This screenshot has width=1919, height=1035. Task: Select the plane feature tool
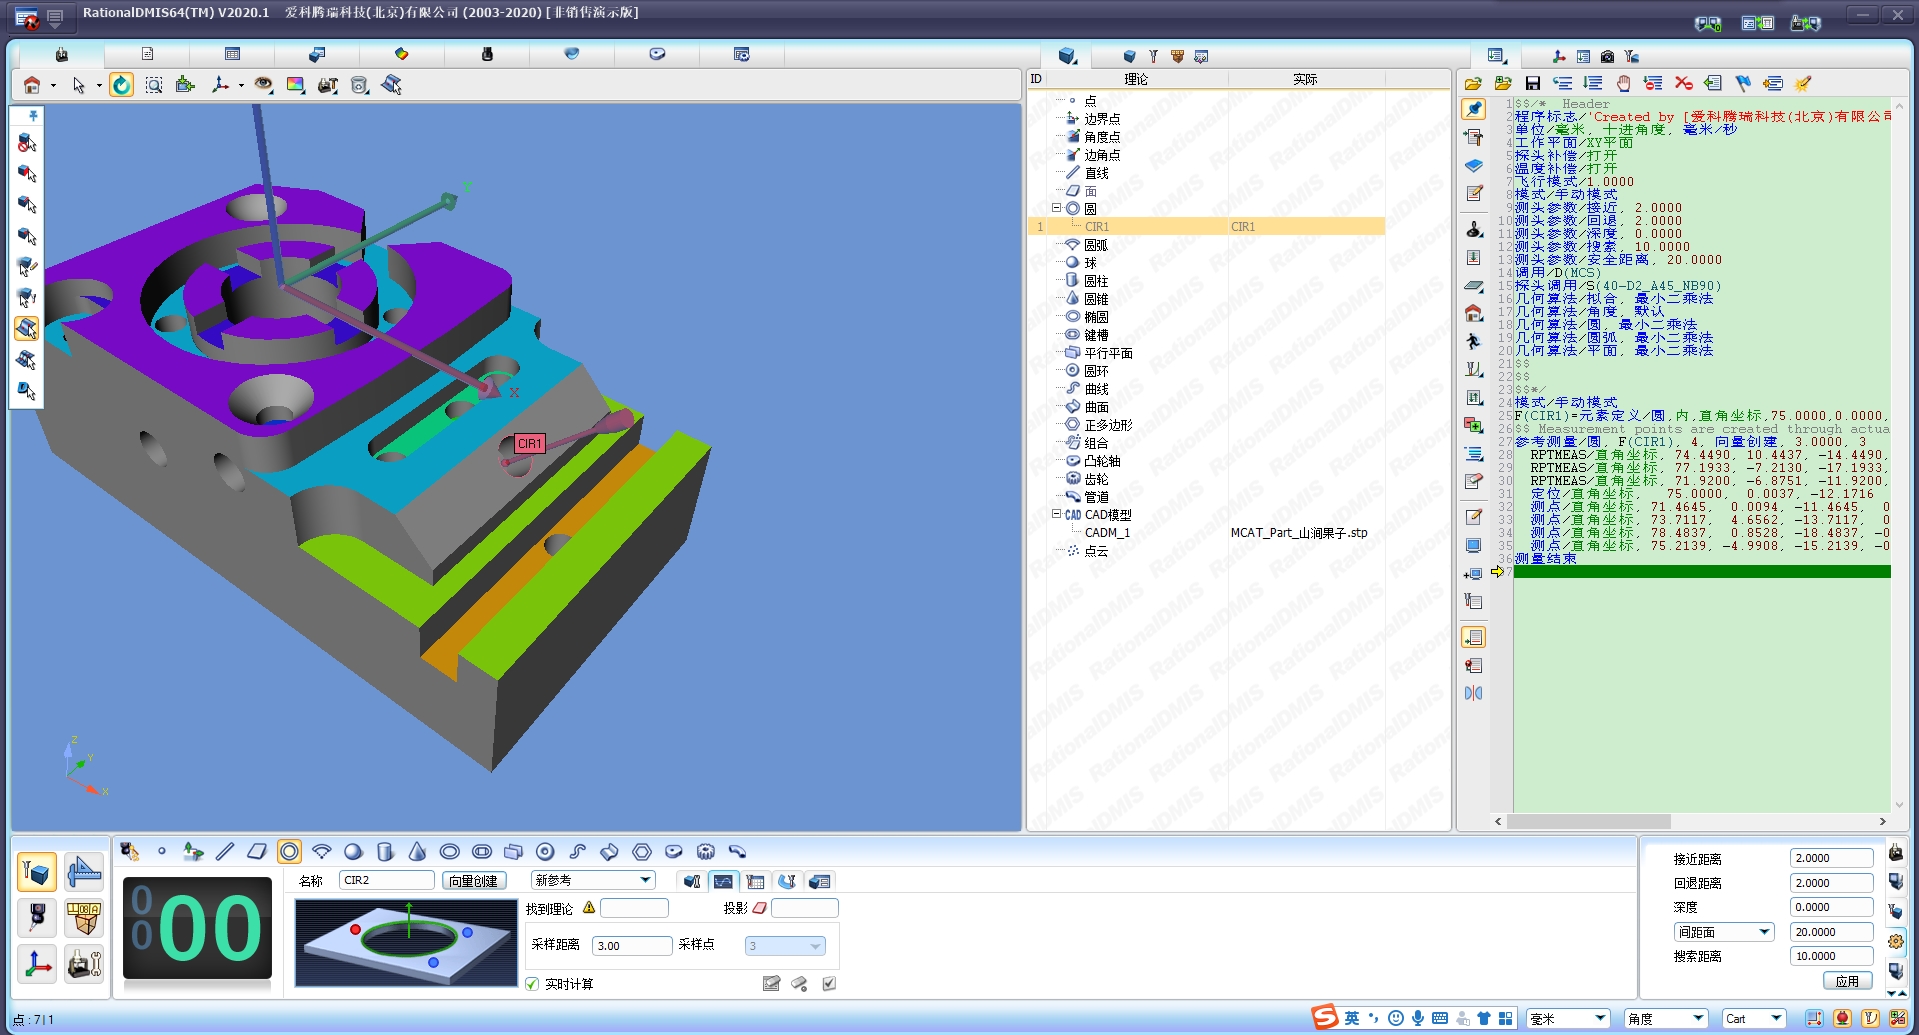pyautogui.click(x=257, y=852)
